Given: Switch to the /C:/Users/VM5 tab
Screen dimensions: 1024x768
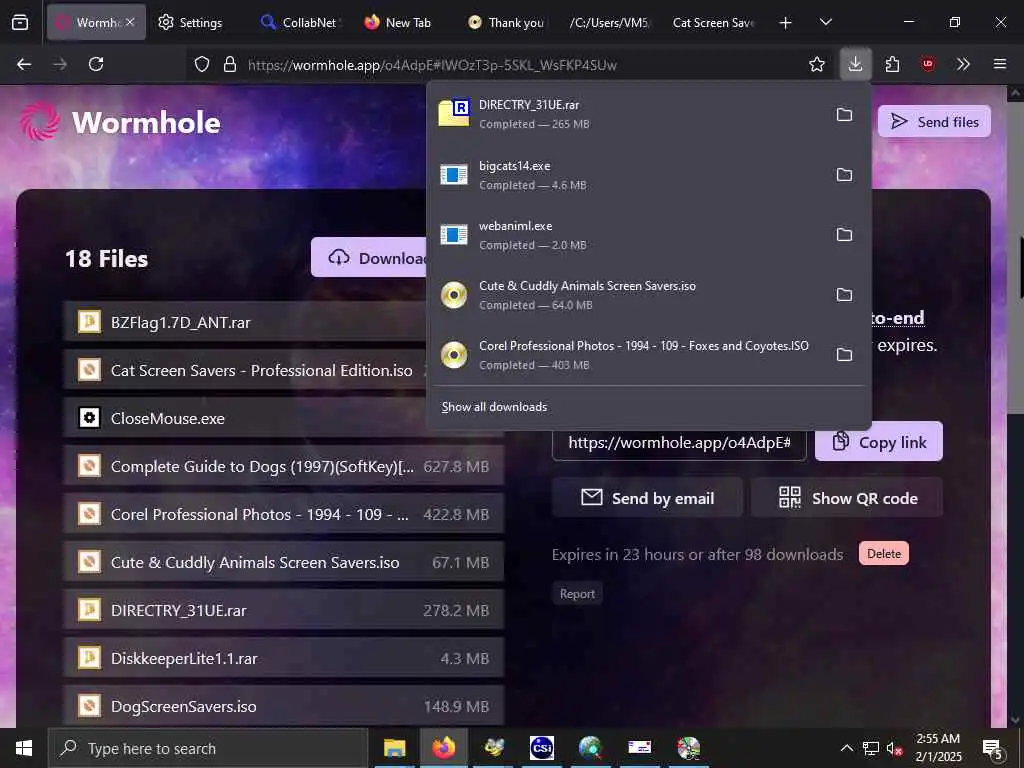Looking at the screenshot, I should [609, 22].
